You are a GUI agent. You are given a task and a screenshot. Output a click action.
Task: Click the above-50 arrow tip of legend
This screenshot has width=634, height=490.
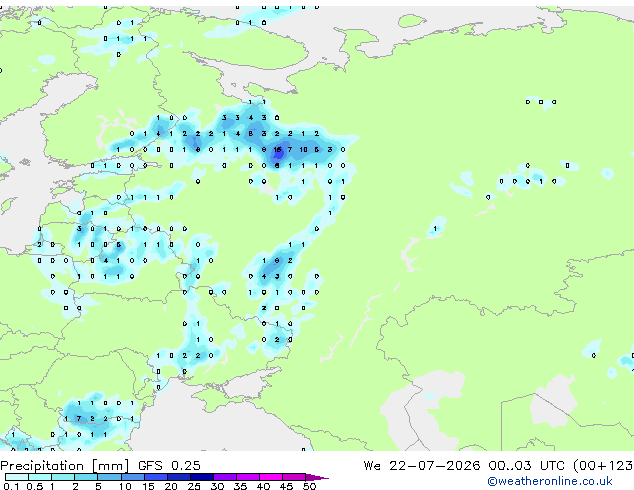[317, 477]
